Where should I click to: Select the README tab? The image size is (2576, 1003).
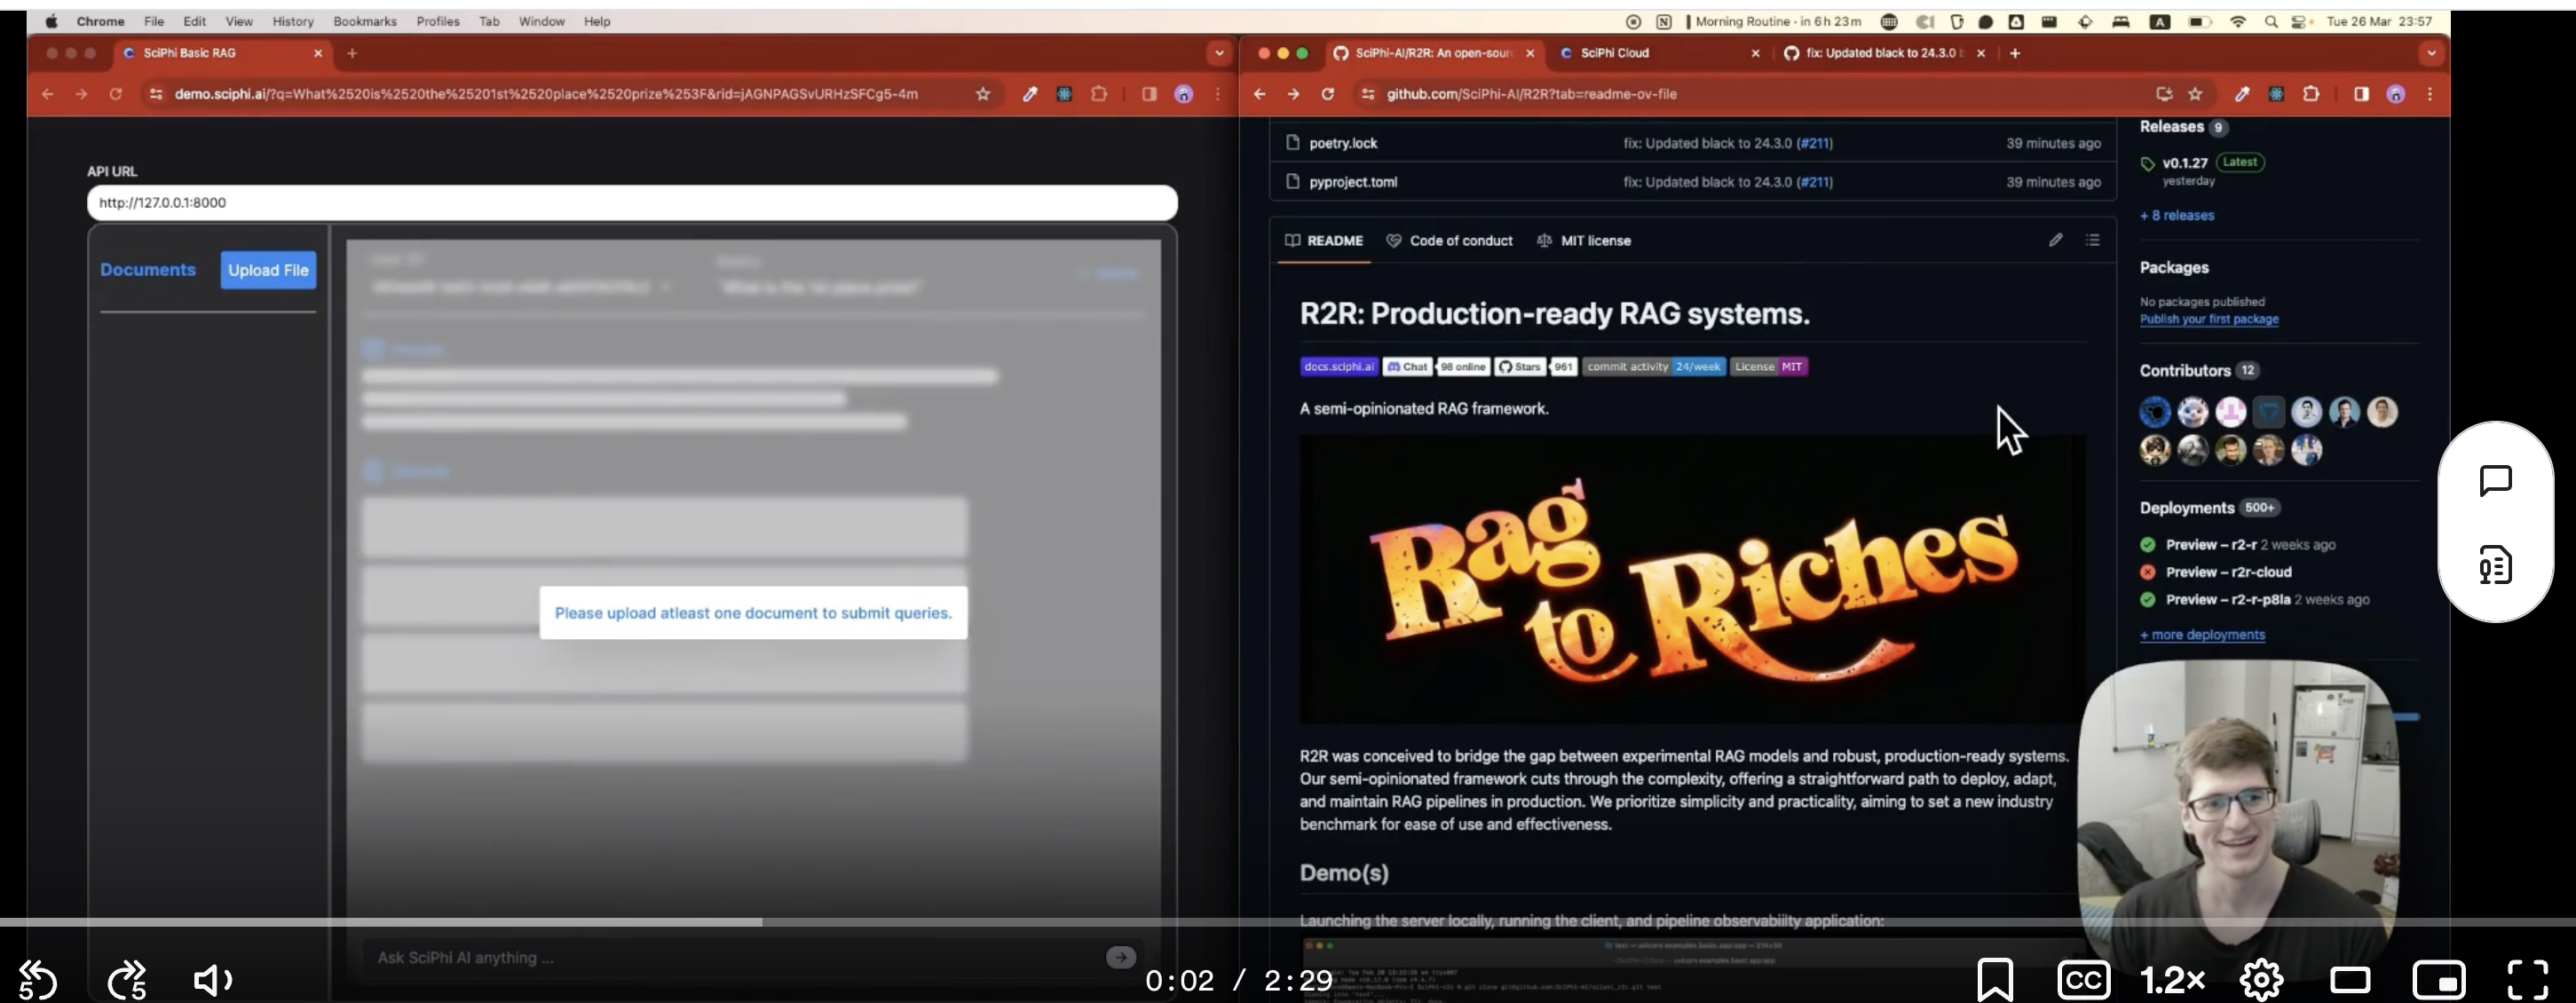(x=1324, y=241)
